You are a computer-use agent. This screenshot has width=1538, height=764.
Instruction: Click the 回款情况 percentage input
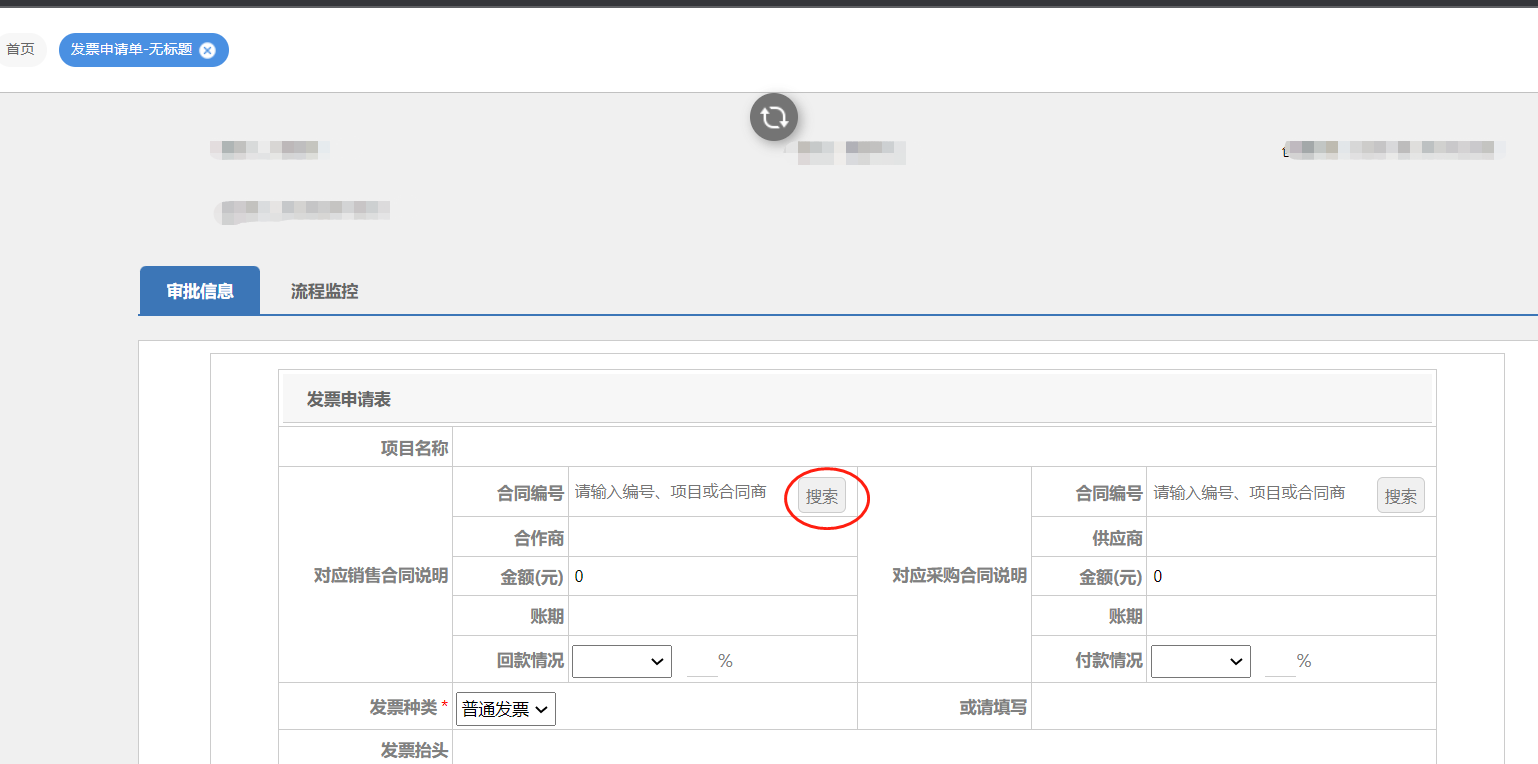pos(702,661)
